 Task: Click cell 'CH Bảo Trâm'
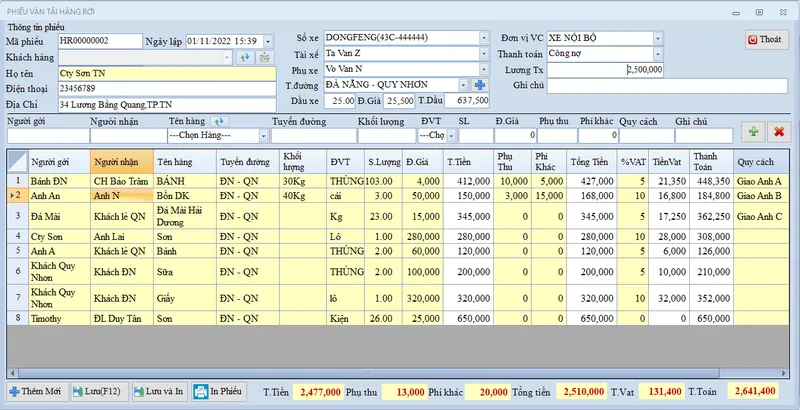tap(122, 181)
